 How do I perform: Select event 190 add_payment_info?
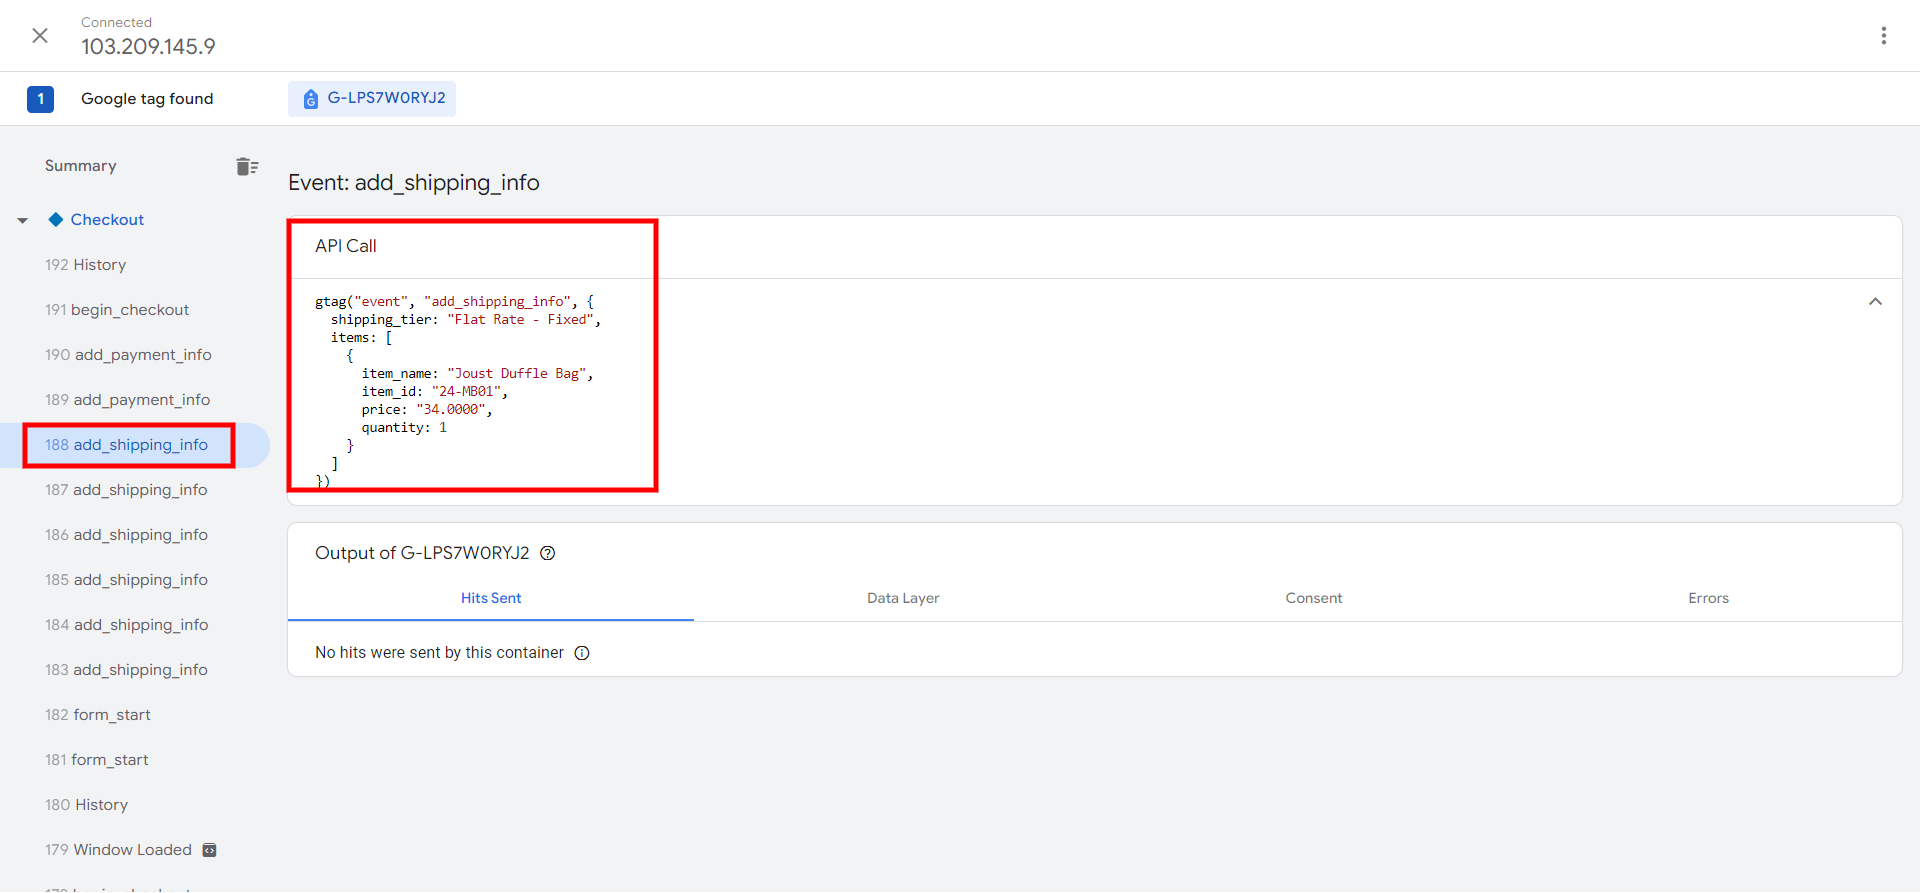coord(128,355)
